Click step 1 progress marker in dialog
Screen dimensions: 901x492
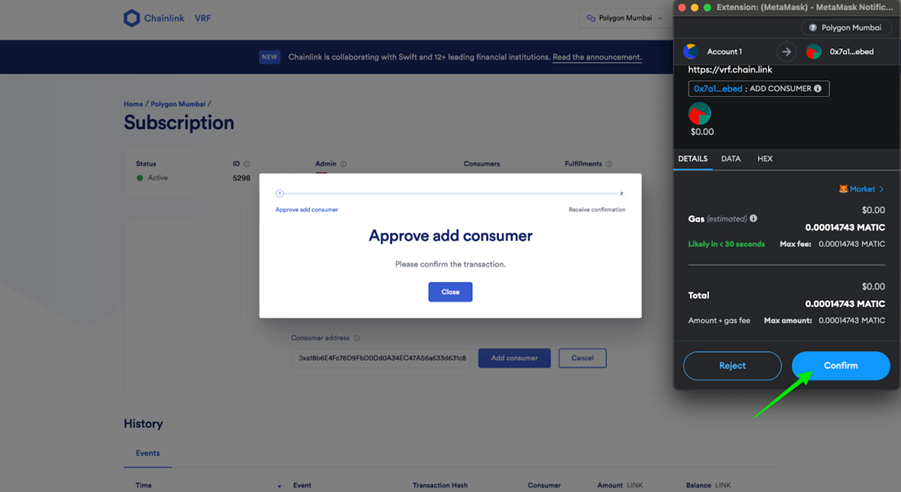click(279, 194)
